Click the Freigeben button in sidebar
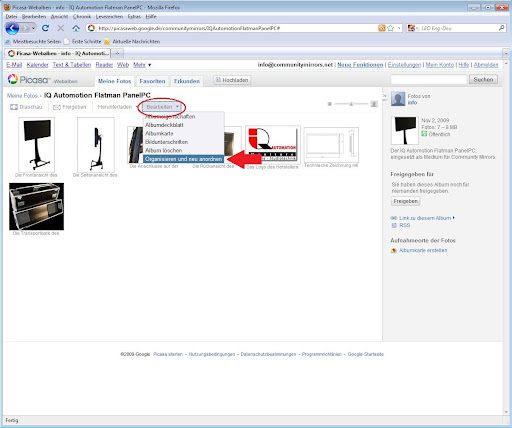 tap(405, 201)
